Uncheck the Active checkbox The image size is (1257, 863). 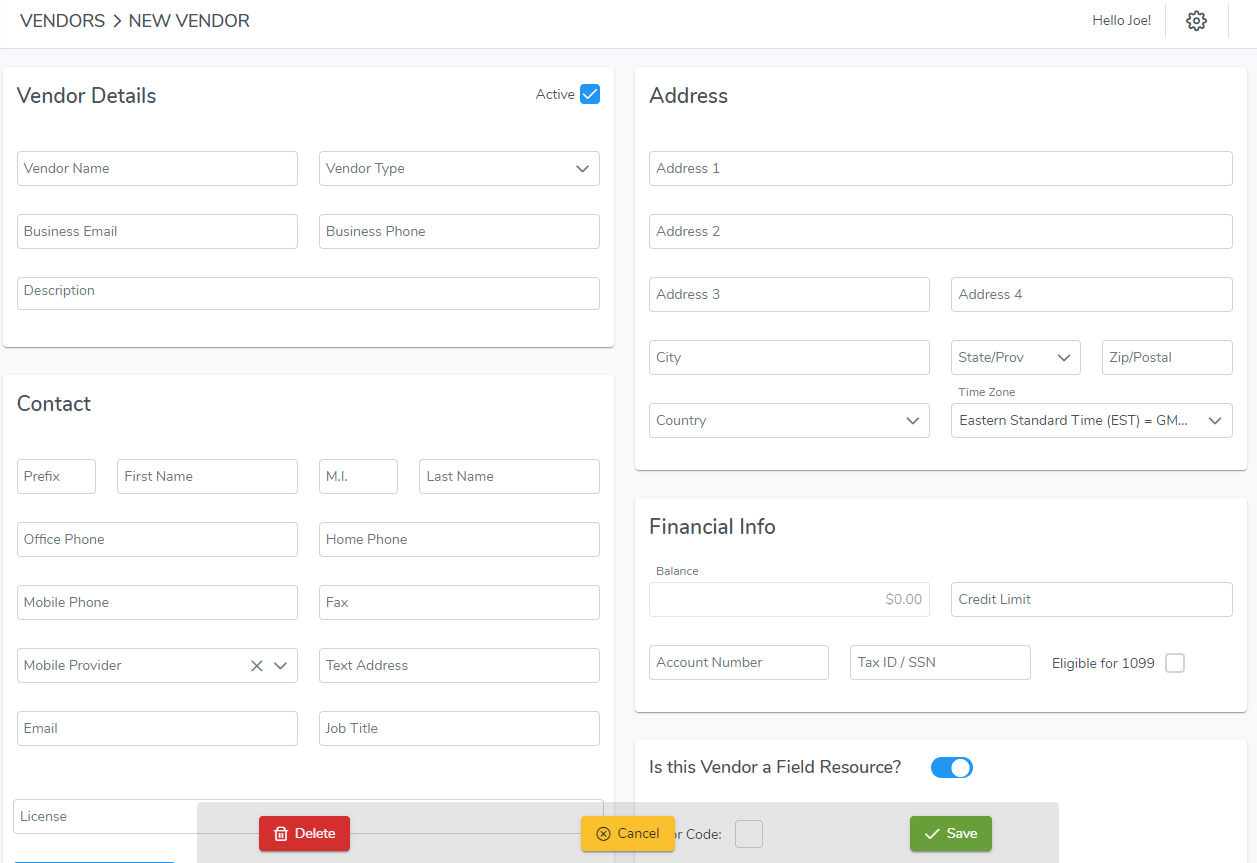coord(589,93)
